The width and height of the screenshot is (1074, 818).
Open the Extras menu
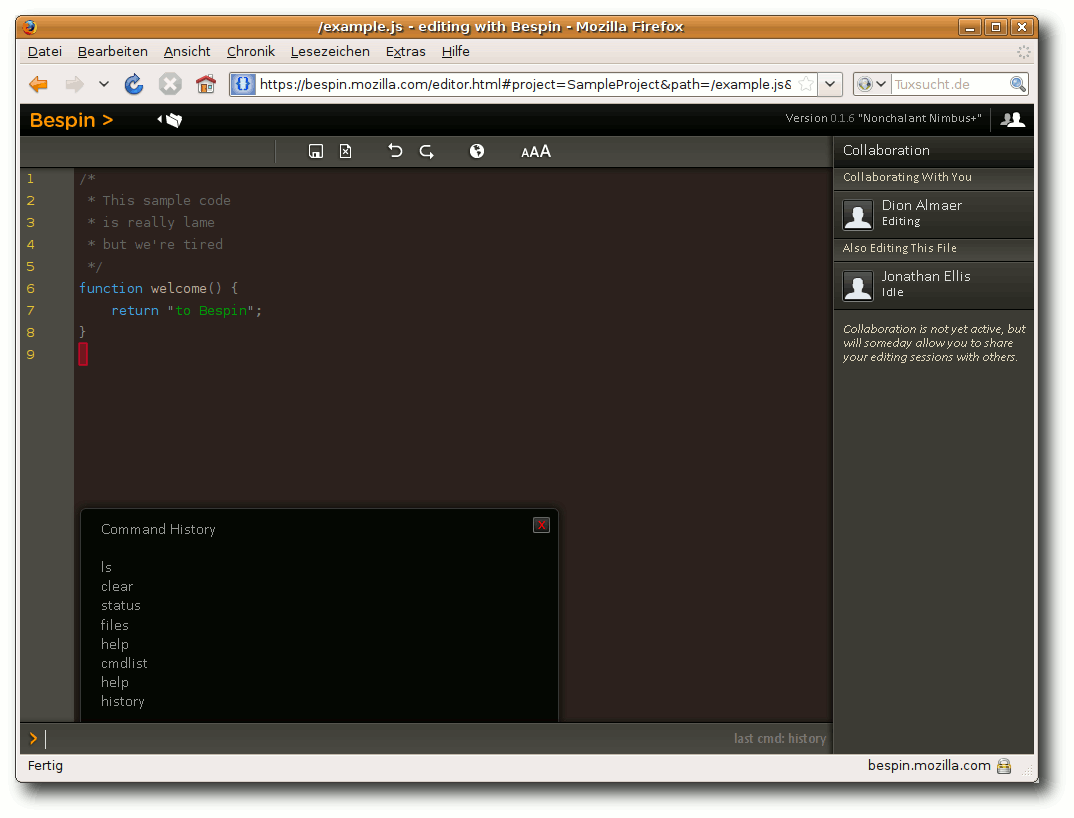click(405, 51)
